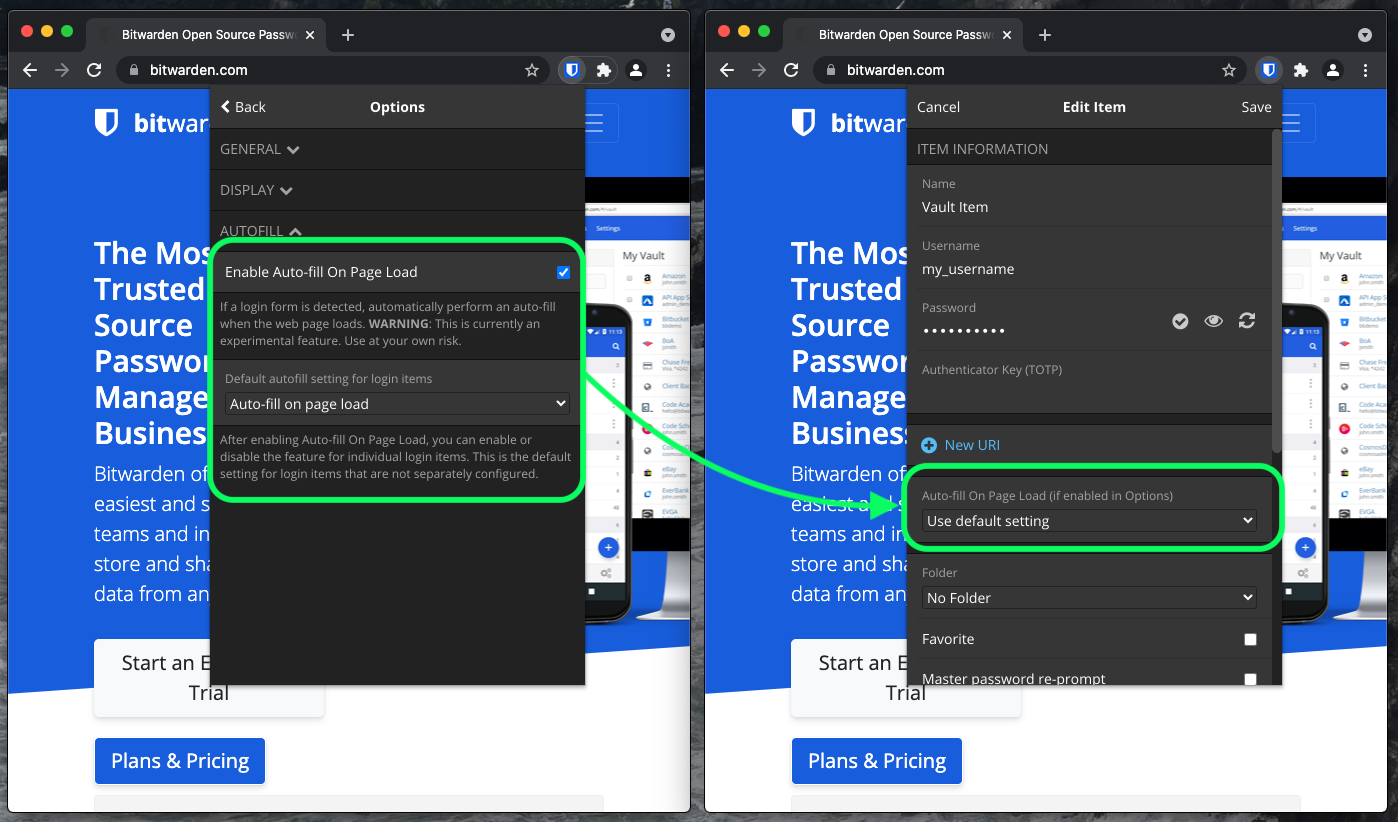
Task: Open Extensions puzzle icon in right window
Action: point(1301,70)
